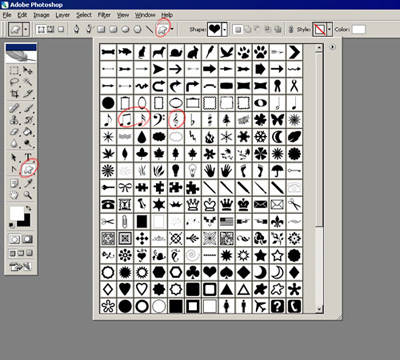This screenshot has height=360, width=400.
Task: Switch to Full Screen mode
Action: point(29,253)
